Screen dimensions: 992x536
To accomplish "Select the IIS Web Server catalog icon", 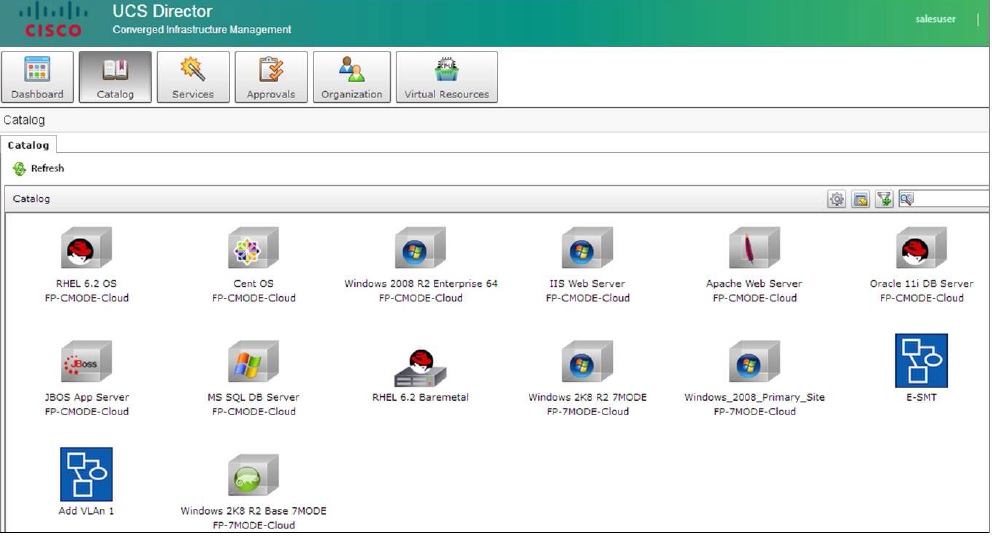I will coord(587,248).
